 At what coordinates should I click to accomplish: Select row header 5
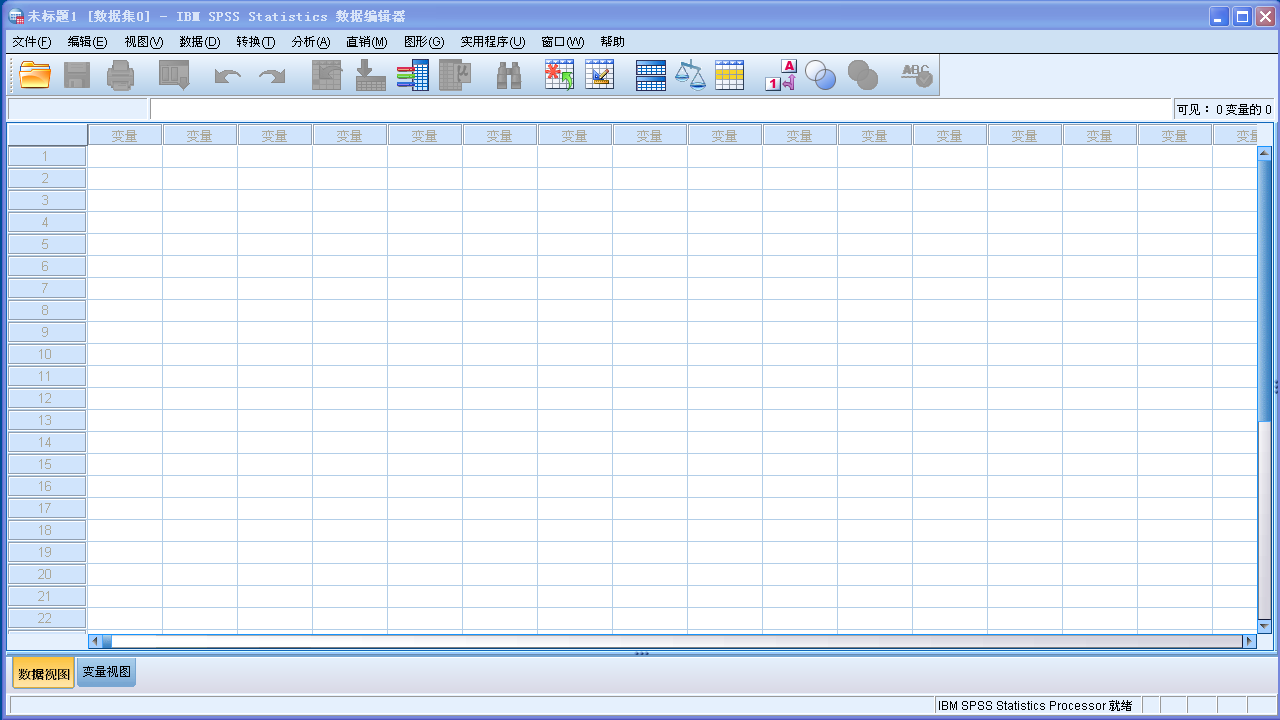(x=47, y=244)
